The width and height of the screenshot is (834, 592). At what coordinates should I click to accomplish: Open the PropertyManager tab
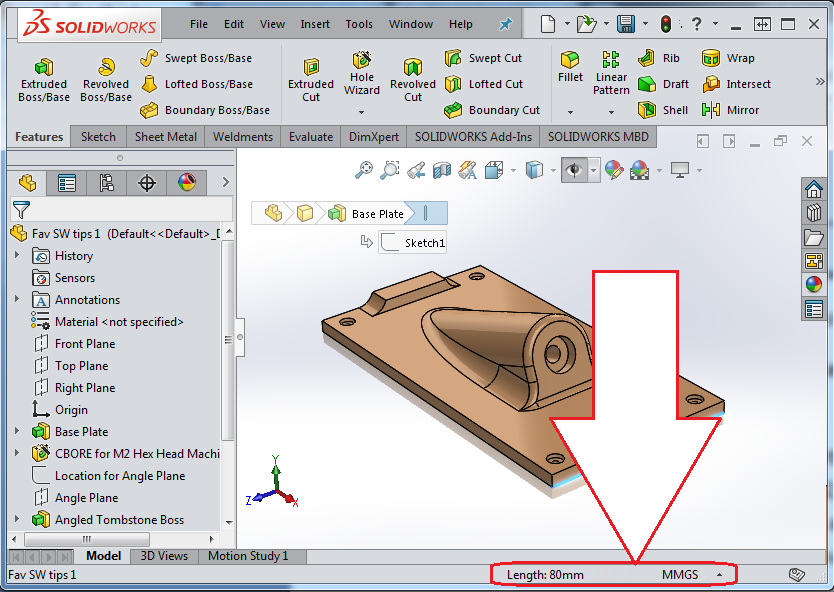[66, 184]
